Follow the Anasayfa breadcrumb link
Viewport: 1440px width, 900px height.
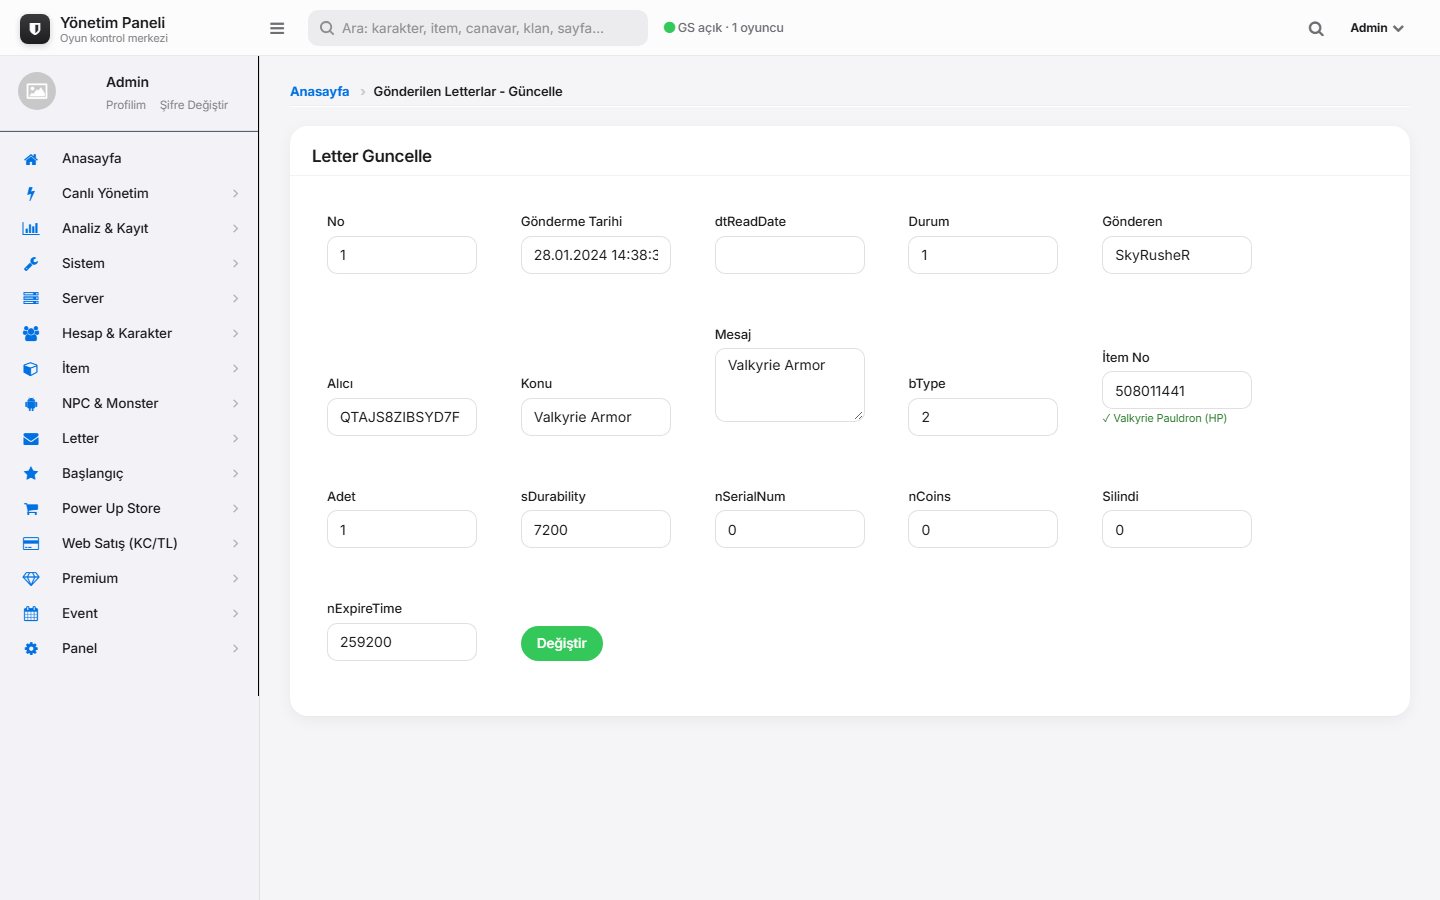coord(320,91)
